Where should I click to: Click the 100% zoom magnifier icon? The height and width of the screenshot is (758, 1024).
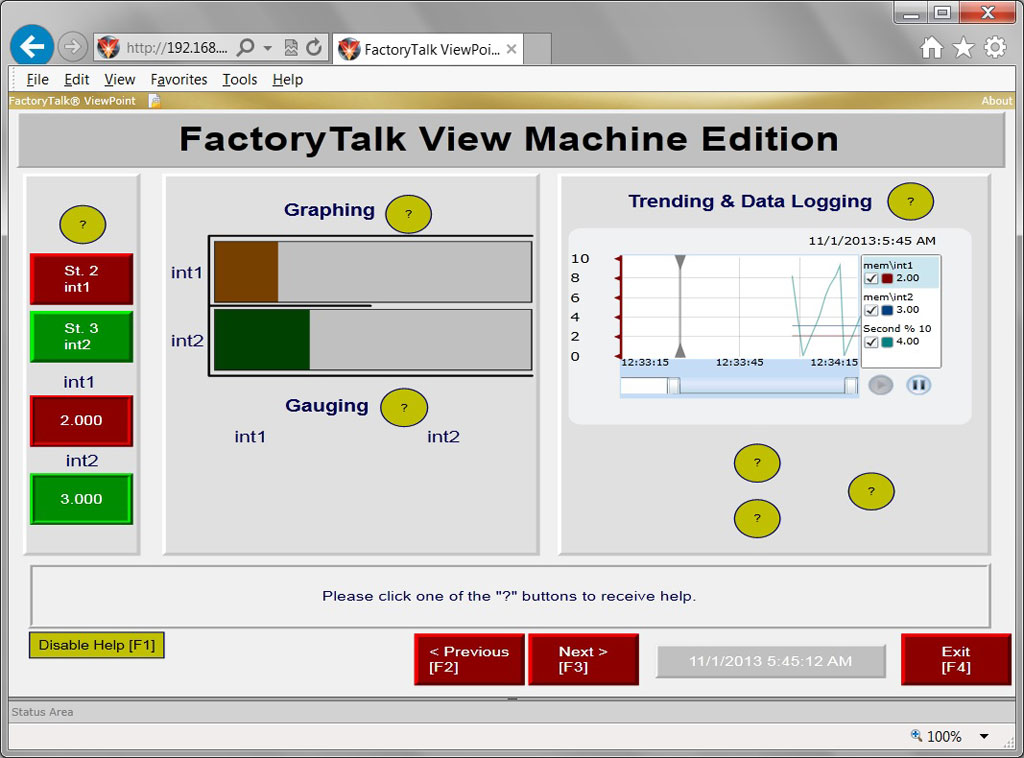coord(917,736)
